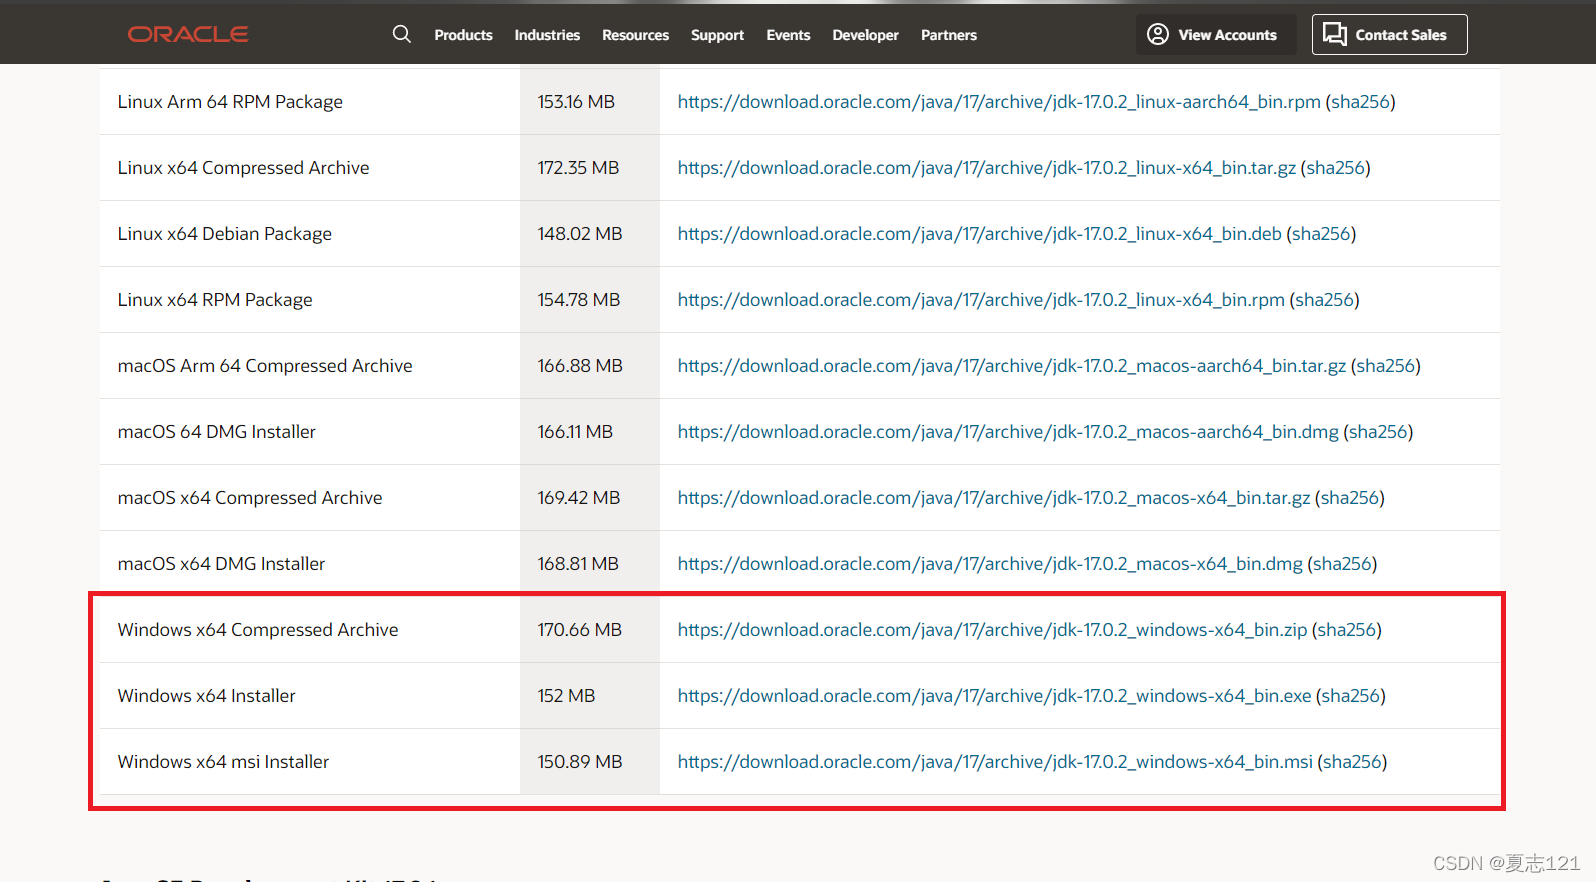This screenshot has width=1596, height=882.
Task: Click the 154.78 MB size cell
Action: [x=590, y=300]
